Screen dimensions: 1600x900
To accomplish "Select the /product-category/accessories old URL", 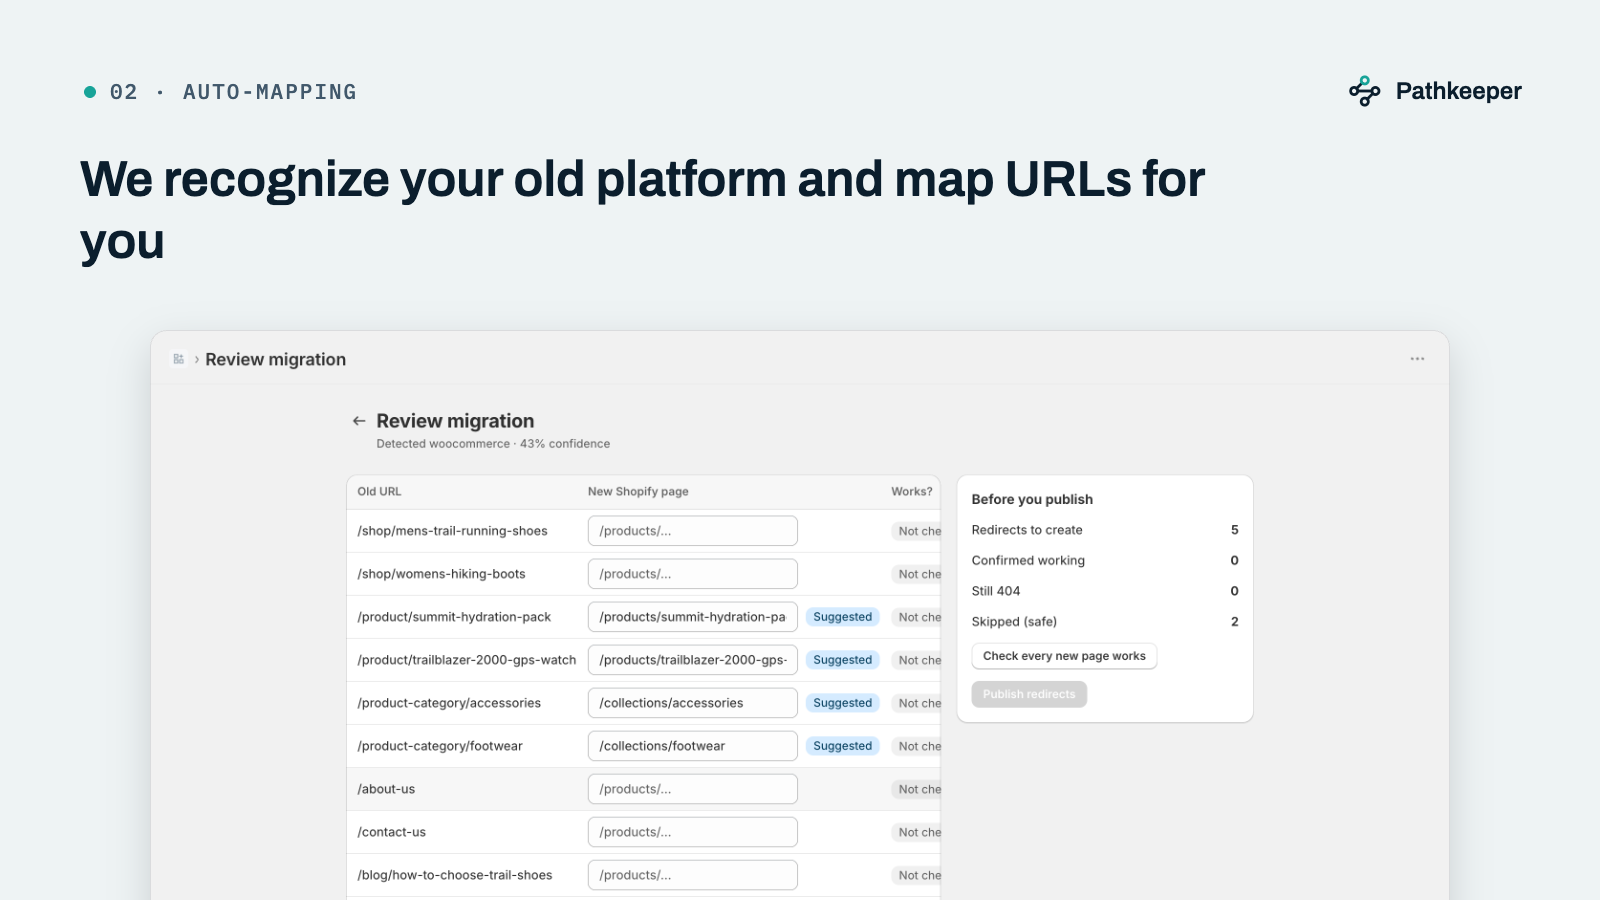I will pyautogui.click(x=449, y=703).
